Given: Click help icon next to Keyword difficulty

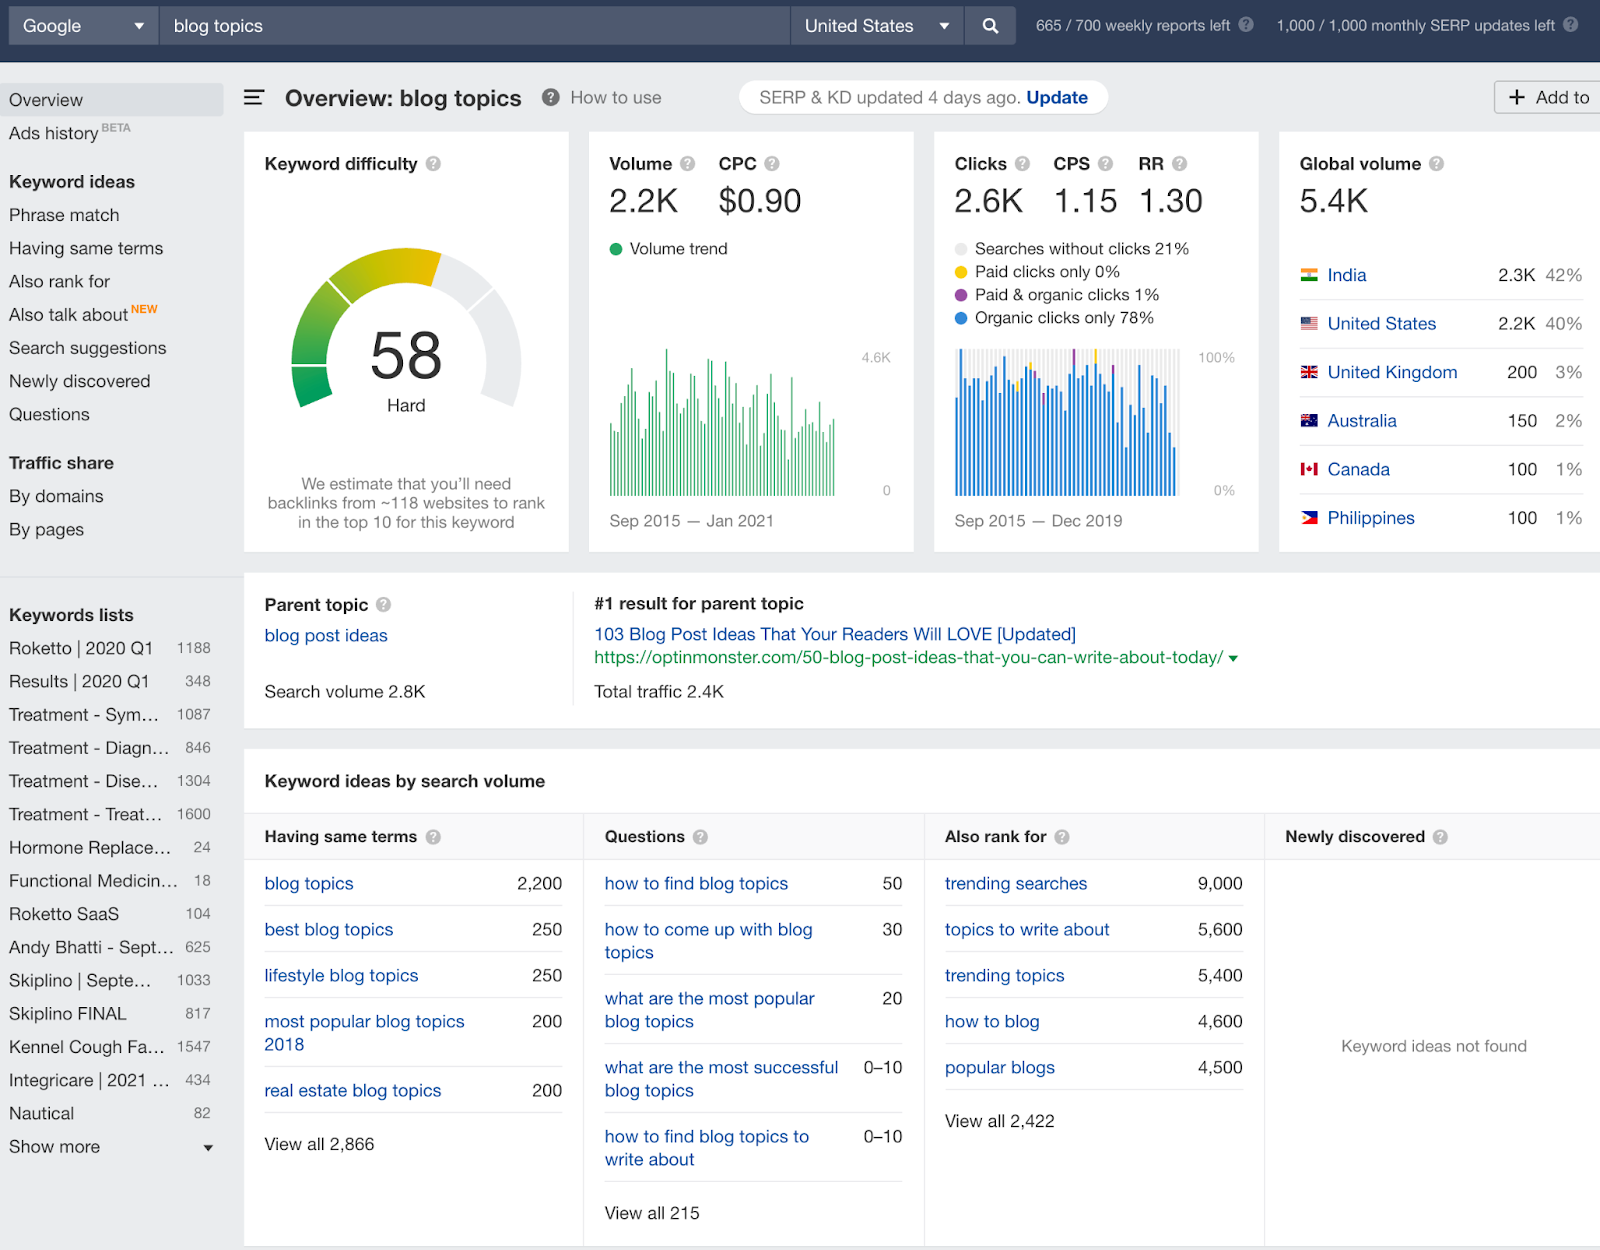Looking at the screenshot, I should [x=433, y=164].
